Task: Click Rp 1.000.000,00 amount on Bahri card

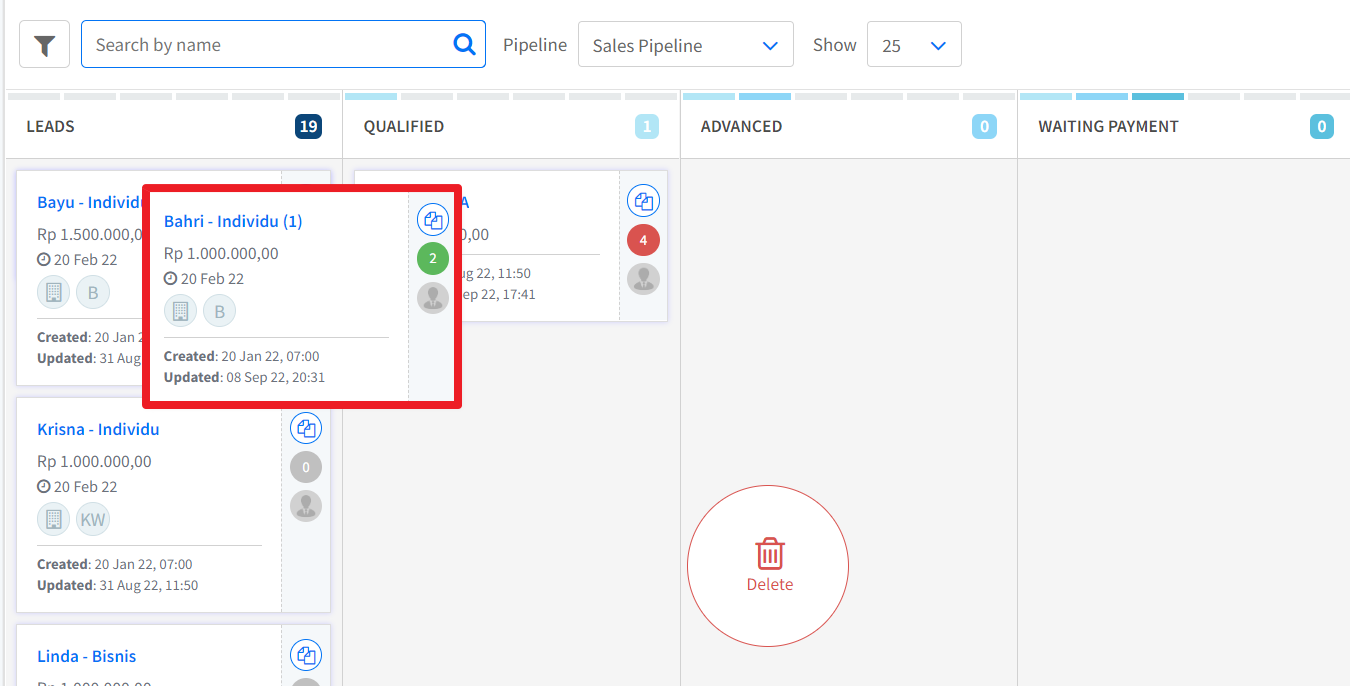Action: [x=221, y=253]
